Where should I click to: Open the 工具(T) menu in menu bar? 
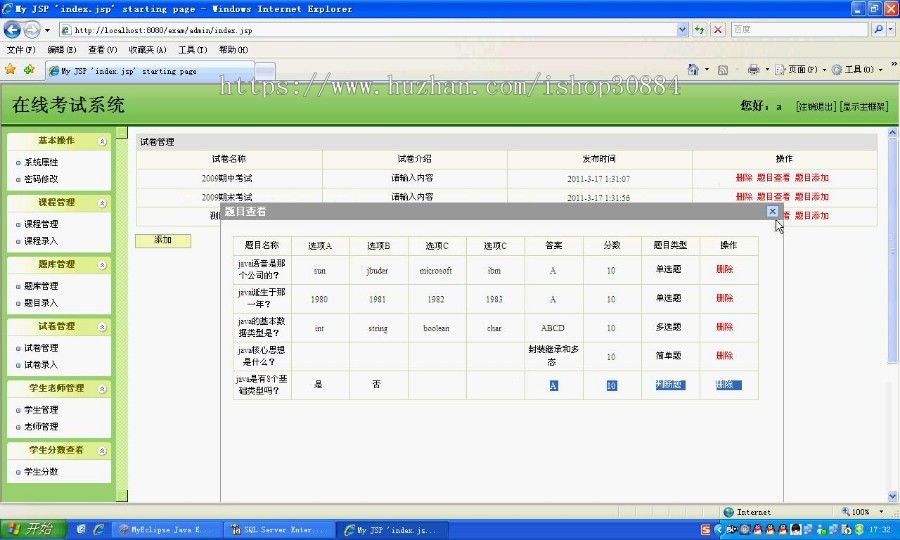[x=192, y=50]
